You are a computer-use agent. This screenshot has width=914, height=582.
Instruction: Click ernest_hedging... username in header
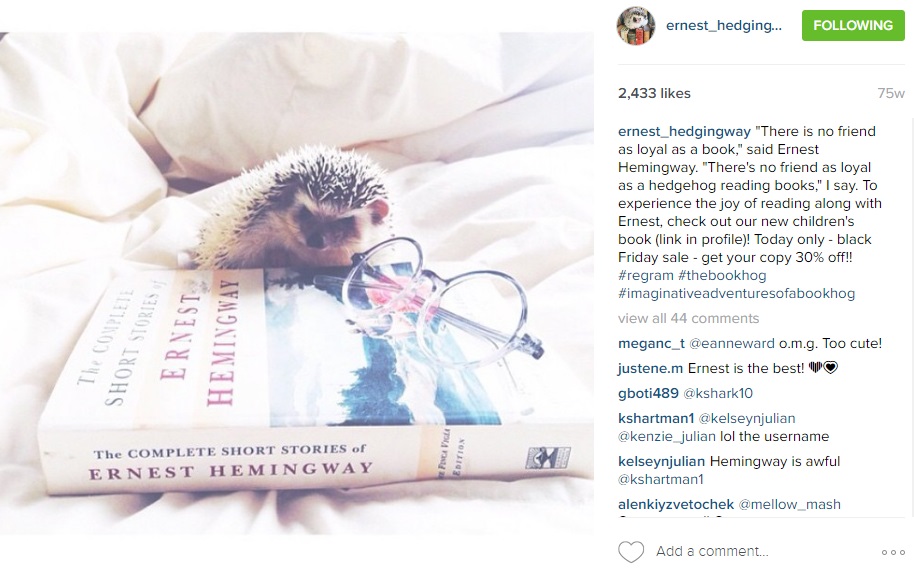(x=723, y=26)
